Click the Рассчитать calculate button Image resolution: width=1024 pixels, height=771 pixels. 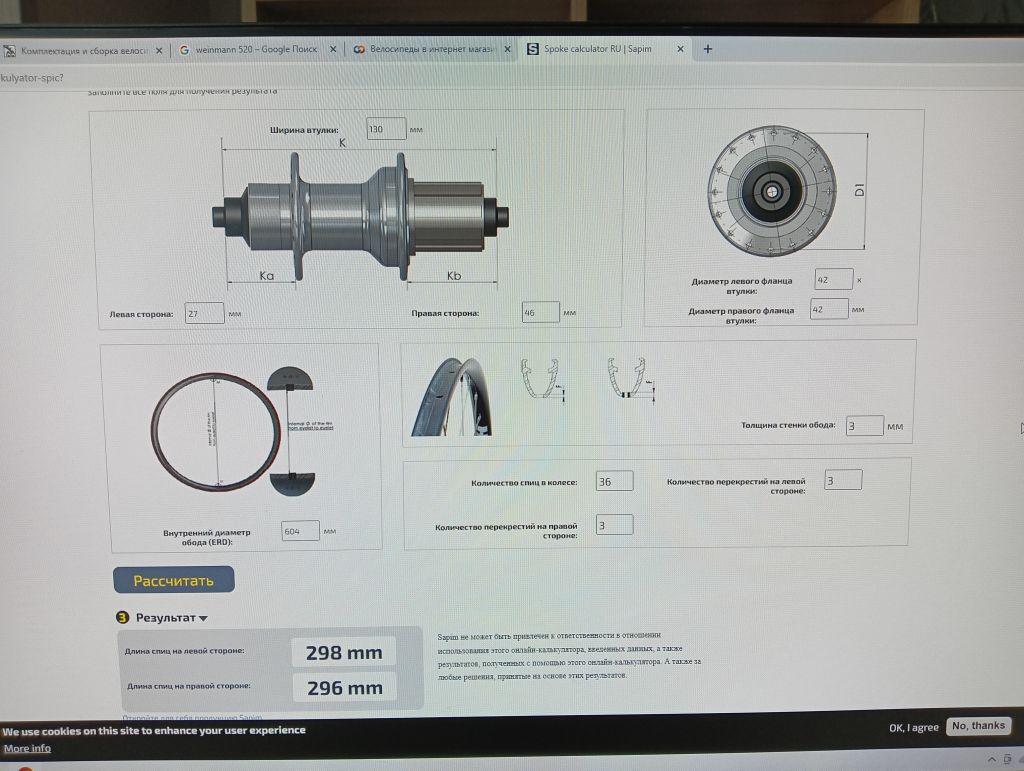click(173, 580)
